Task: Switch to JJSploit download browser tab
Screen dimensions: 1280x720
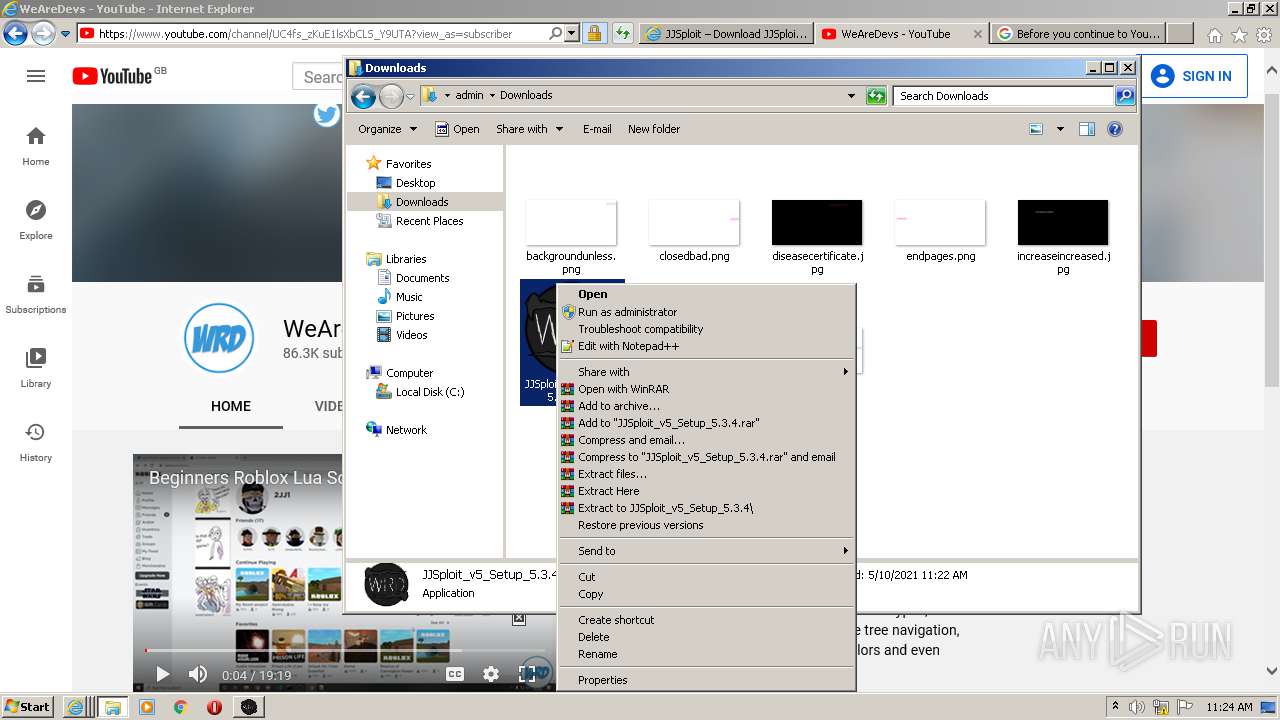Action: point(726,34)
